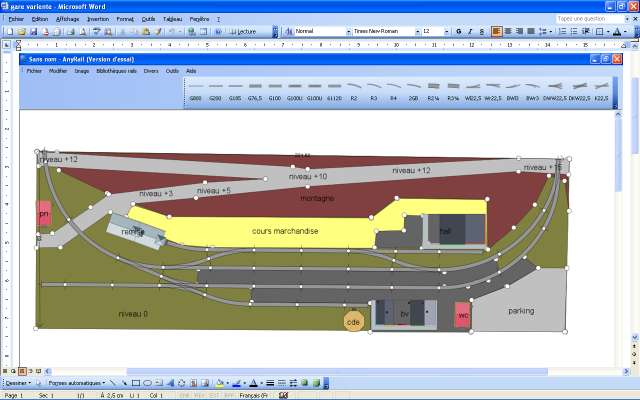Open the Dessiner drawing menu button

[18, 383]
